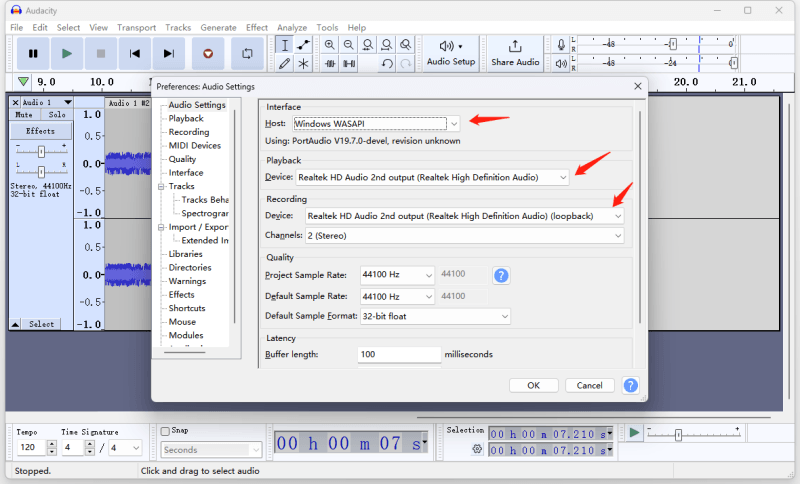Open the Effect menu
800x484 pixels.
257,28
